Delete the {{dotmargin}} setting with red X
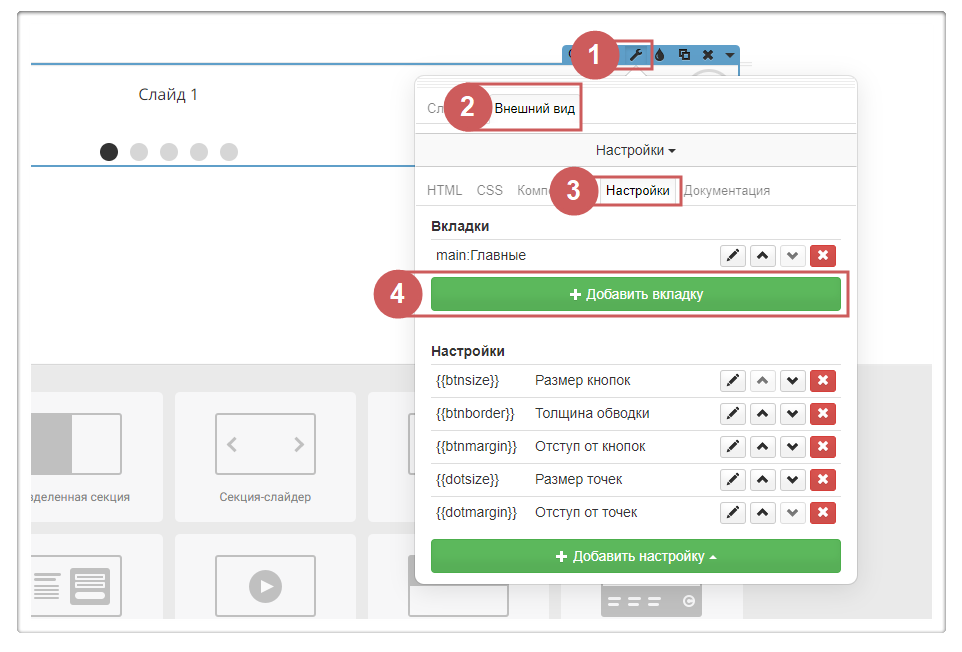Image resolution: width=962 pixels, height=652 pixels. click(823, 513)
